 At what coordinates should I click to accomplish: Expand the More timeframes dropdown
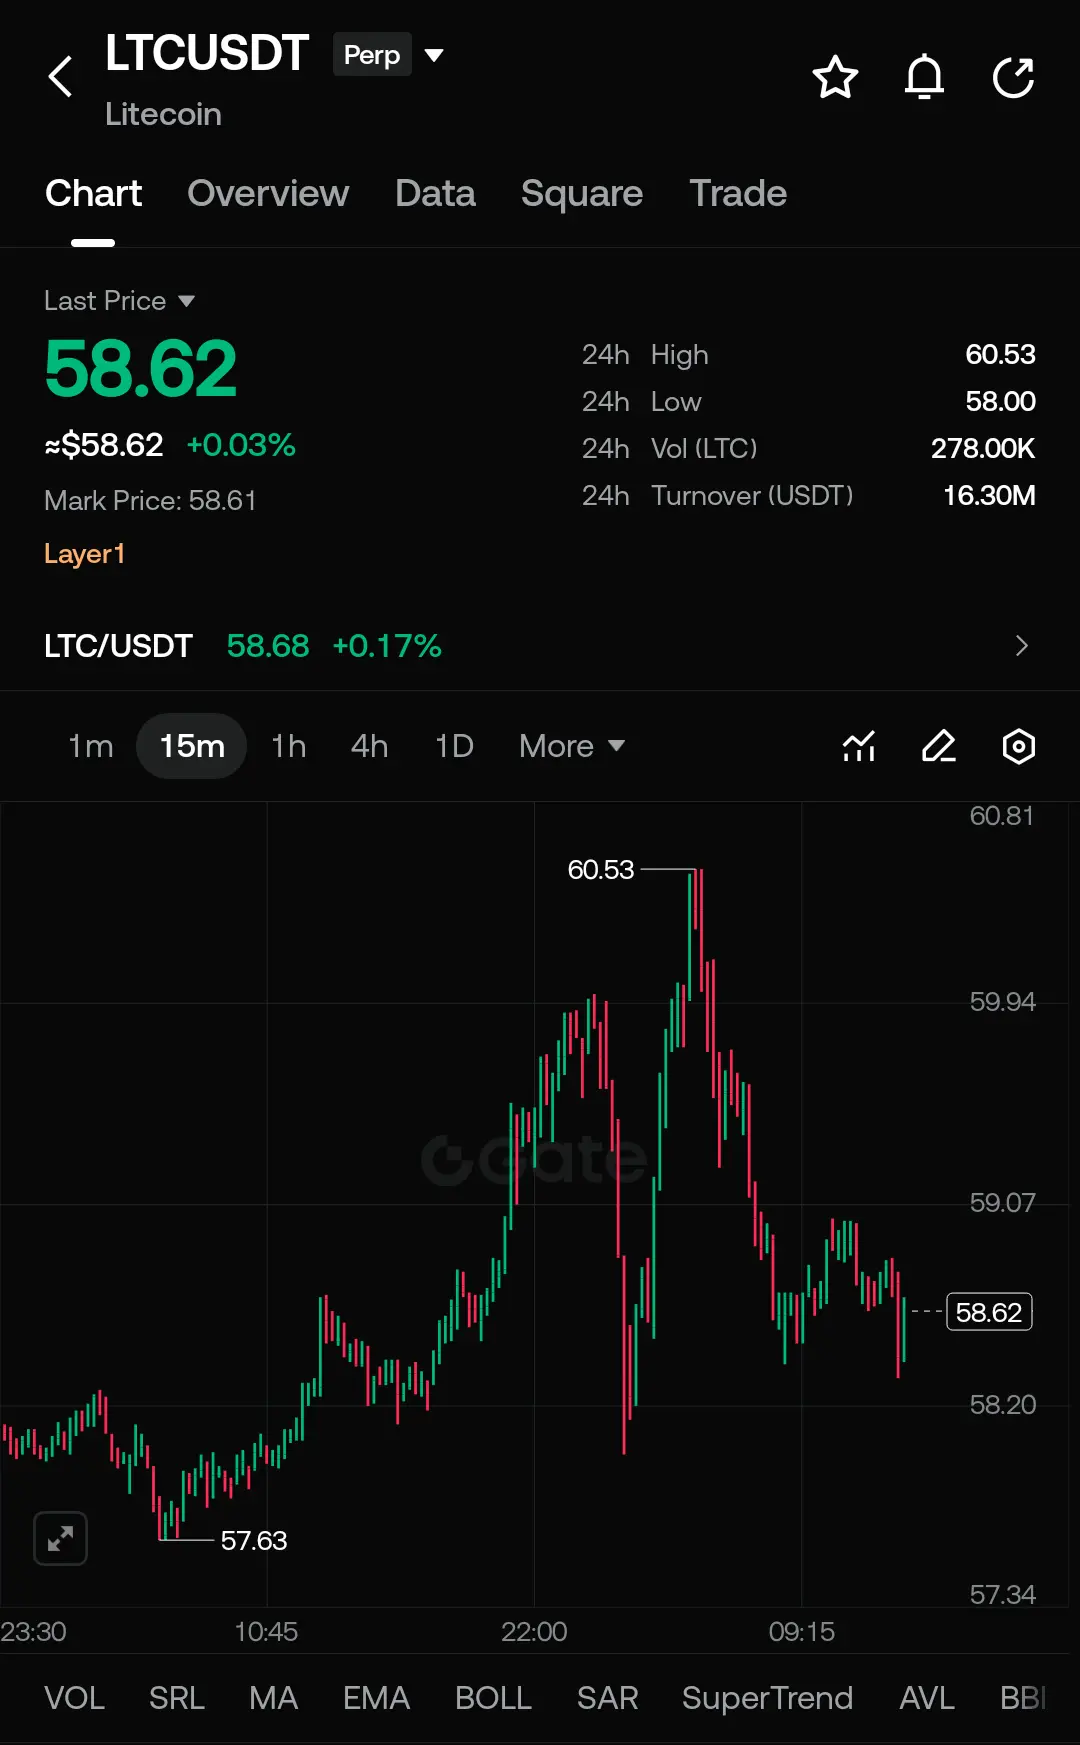pos(572,746)
